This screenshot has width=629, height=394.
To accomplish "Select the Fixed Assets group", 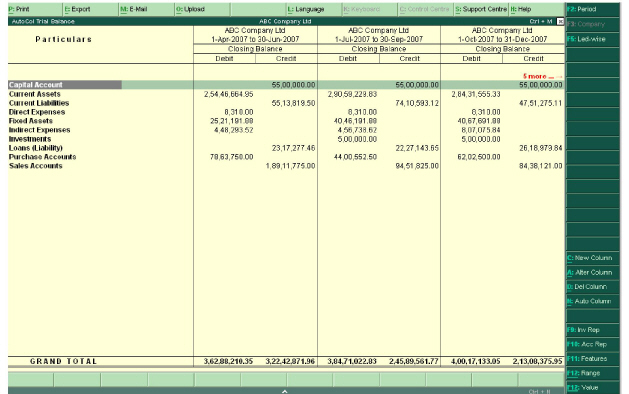I will click(x=286, y=121).
